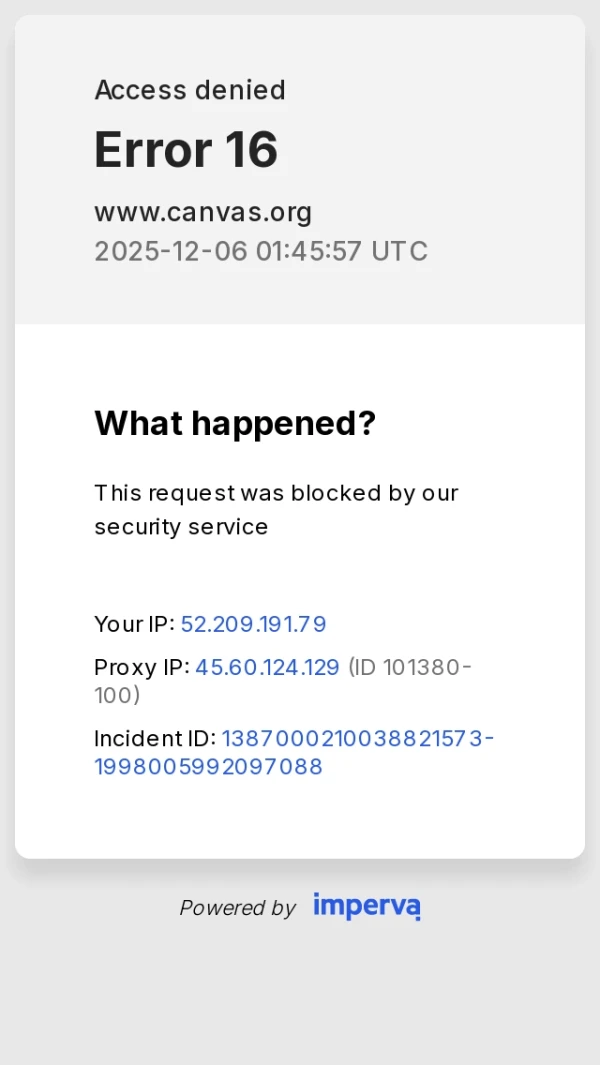600x1065 pixels.
Task: Click the "Your IP:" label
Action: 134,624
